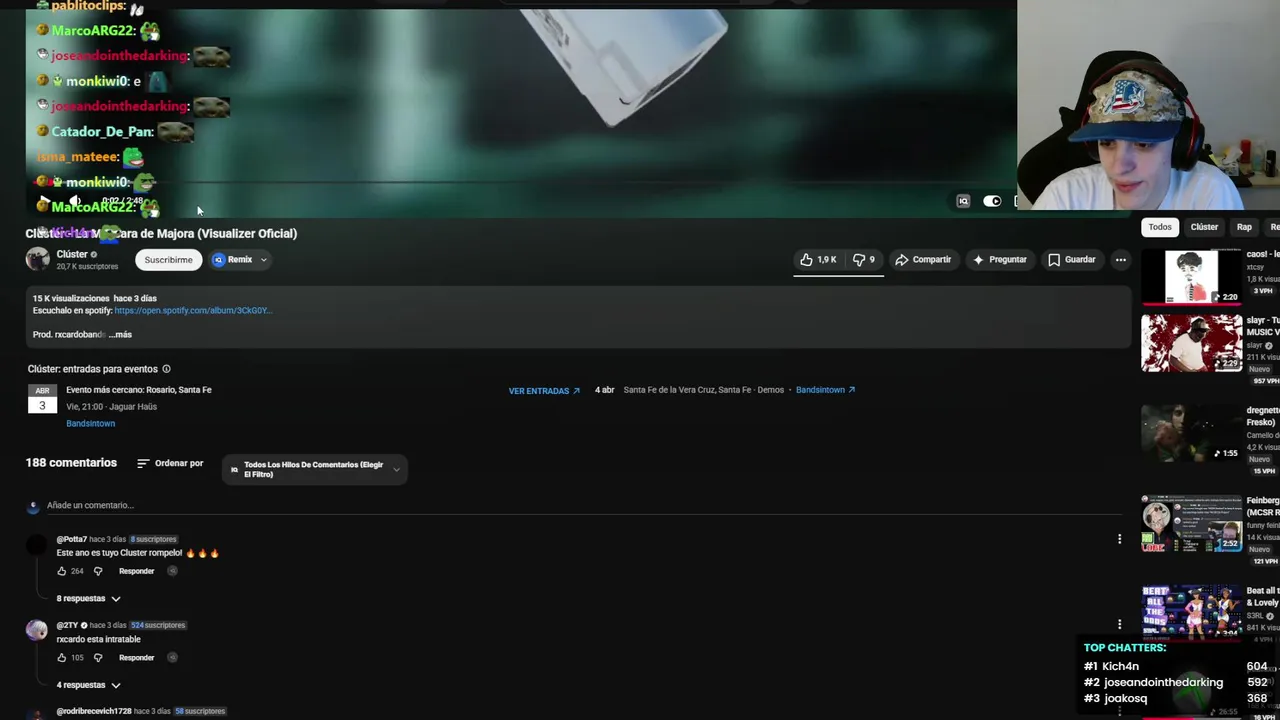Open the Spotify album link in description
The image size is (1280, 720).
pos(193,311)
